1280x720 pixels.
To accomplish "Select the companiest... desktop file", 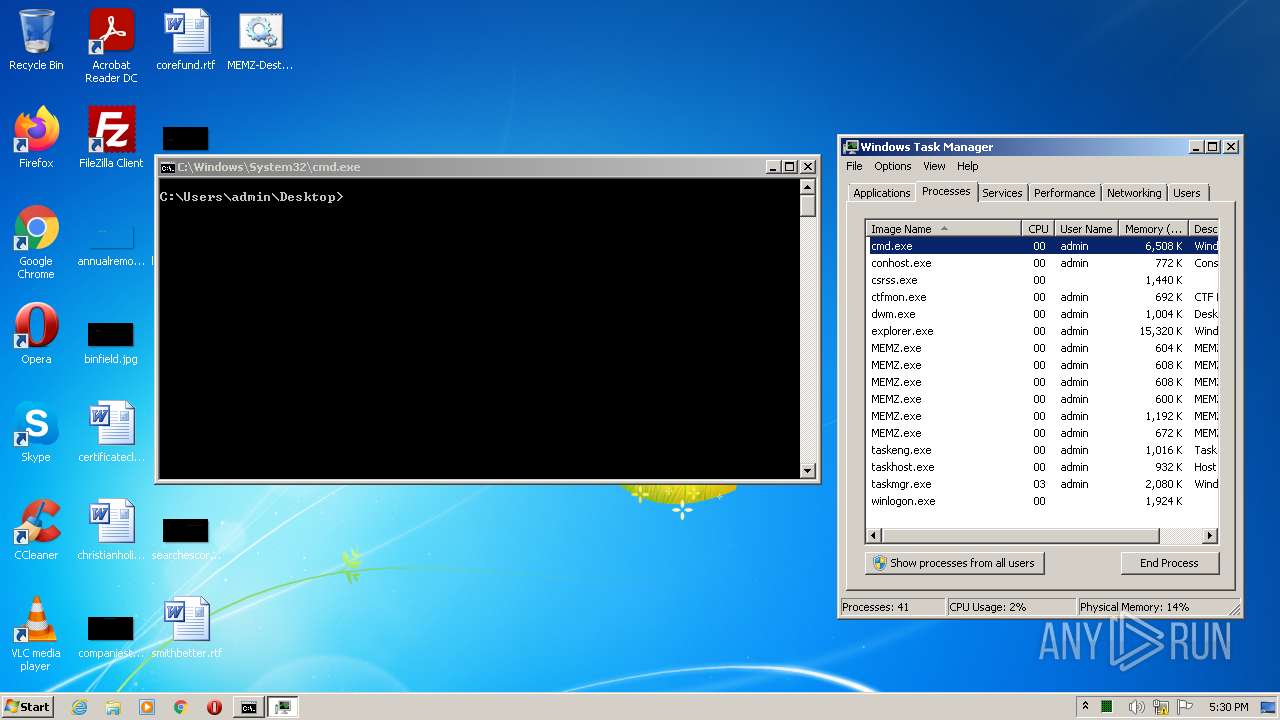I will pyautogui.click(x=111, y=636).
